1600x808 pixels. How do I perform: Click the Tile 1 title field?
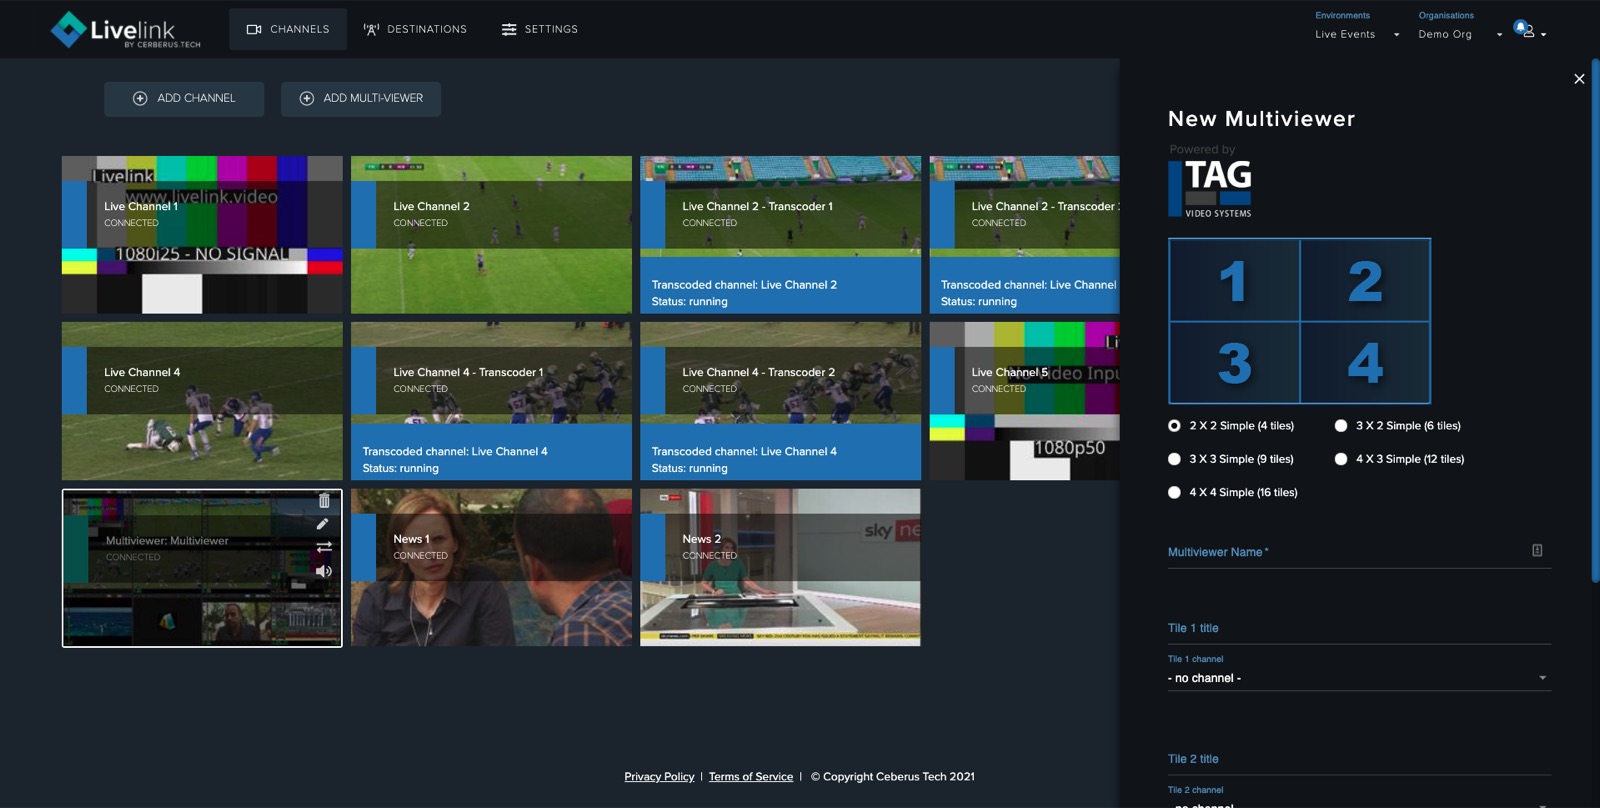click(1359, 629)
